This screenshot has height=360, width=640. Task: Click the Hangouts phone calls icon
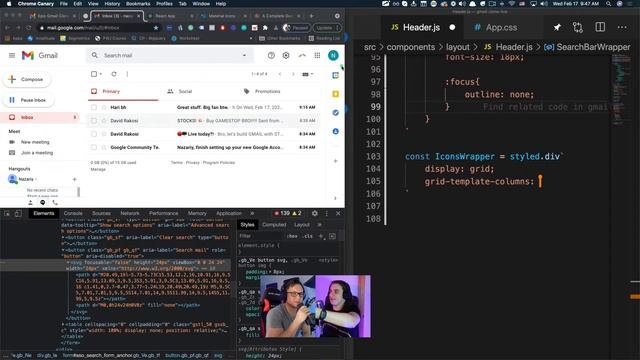point(55,202)
